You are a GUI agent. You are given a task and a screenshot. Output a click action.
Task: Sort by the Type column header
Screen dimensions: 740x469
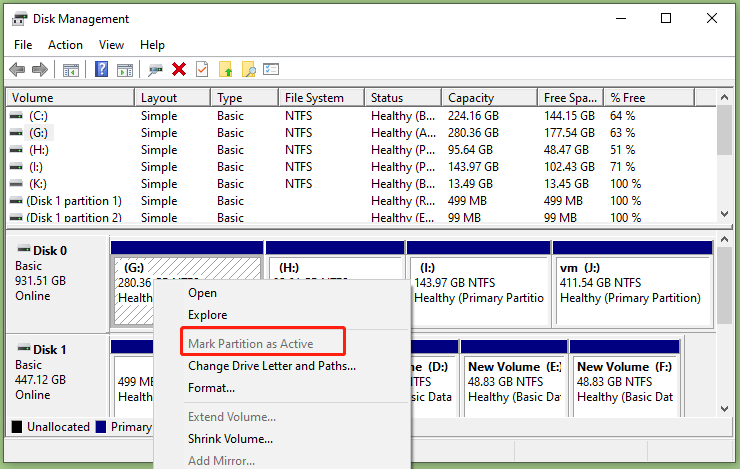[244, 98]
